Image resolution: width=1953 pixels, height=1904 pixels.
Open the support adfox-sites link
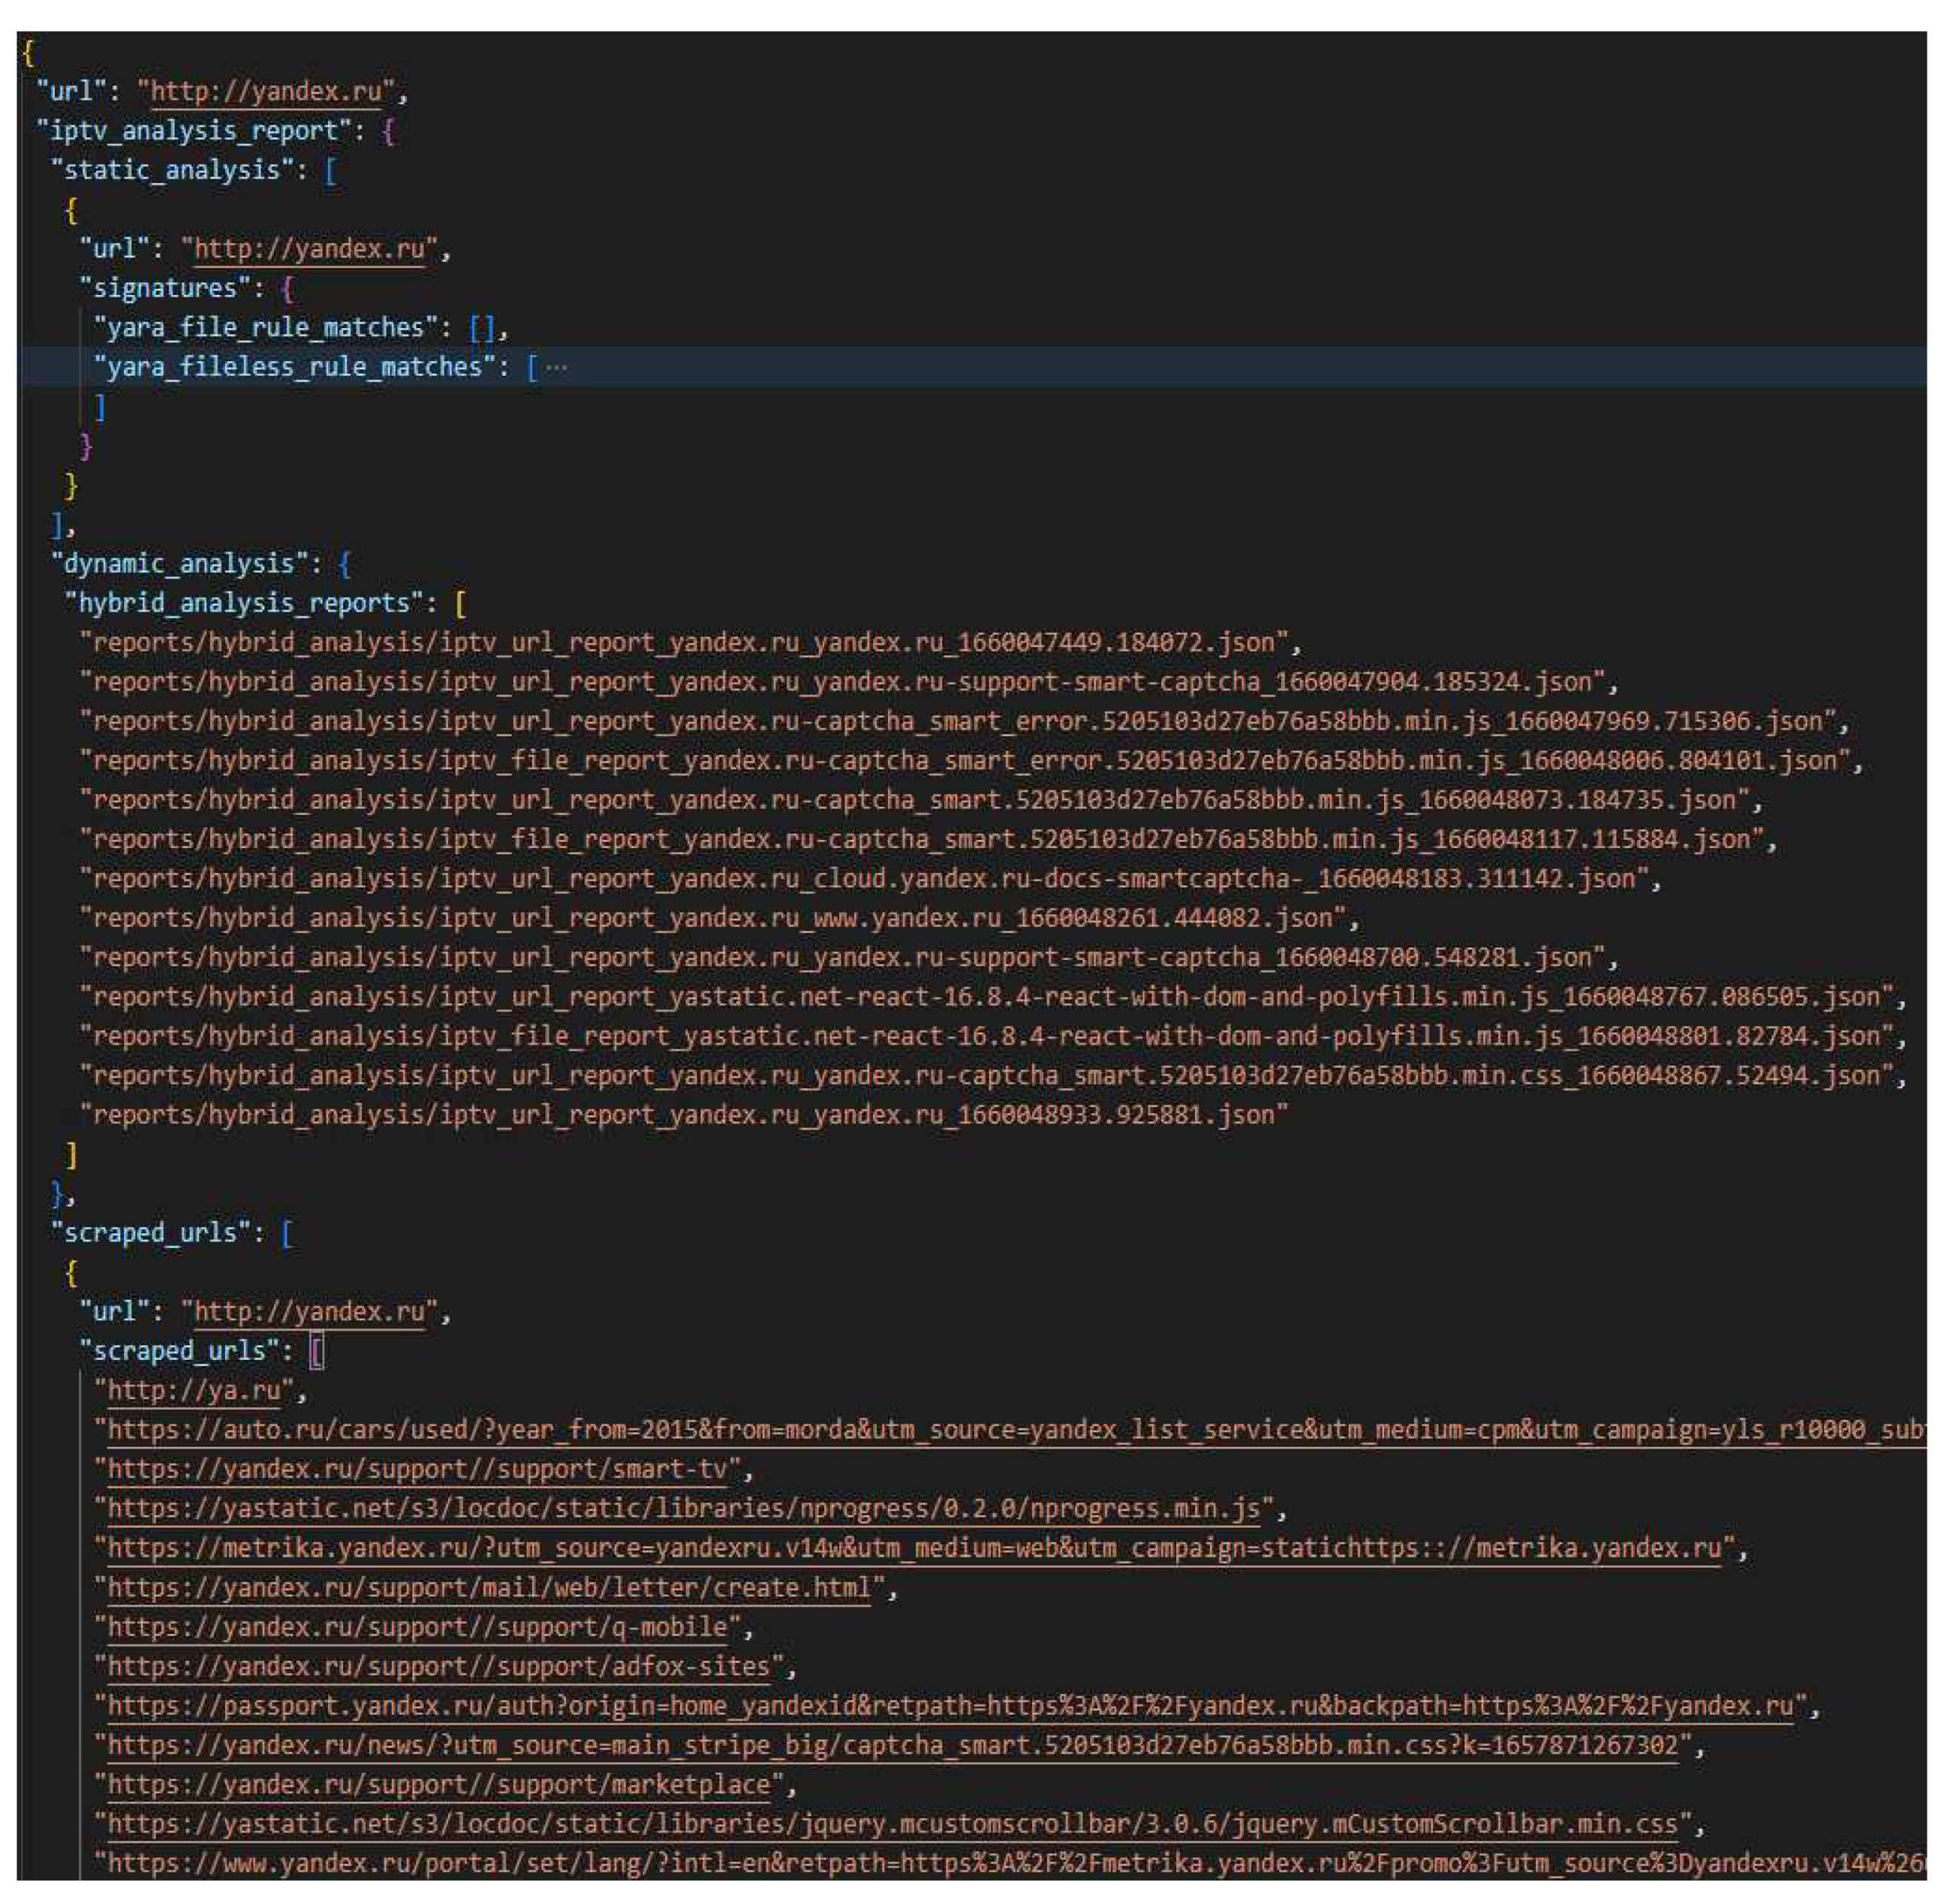coord(439,1667)
